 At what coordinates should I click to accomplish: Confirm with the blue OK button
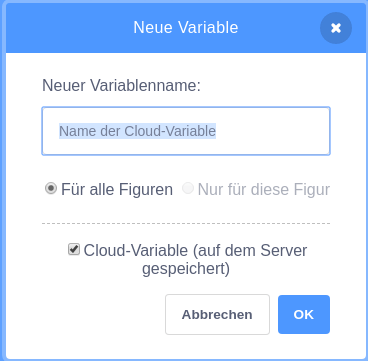[304, 314]
